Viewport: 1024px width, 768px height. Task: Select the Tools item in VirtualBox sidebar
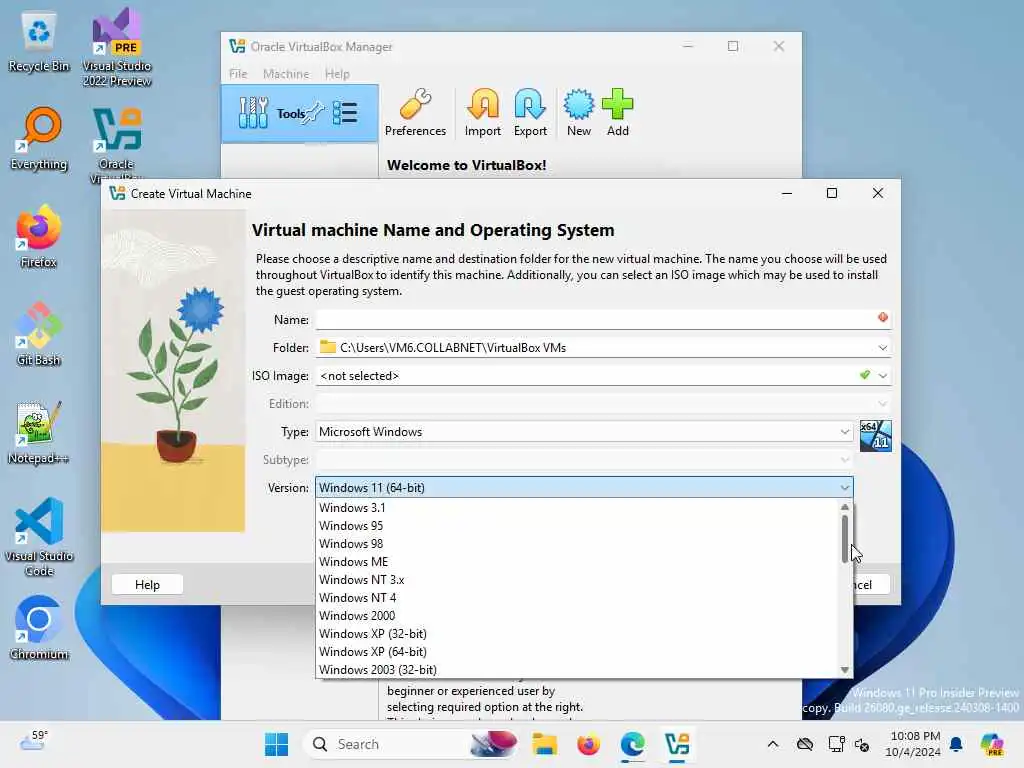click(x=300, y=113)
